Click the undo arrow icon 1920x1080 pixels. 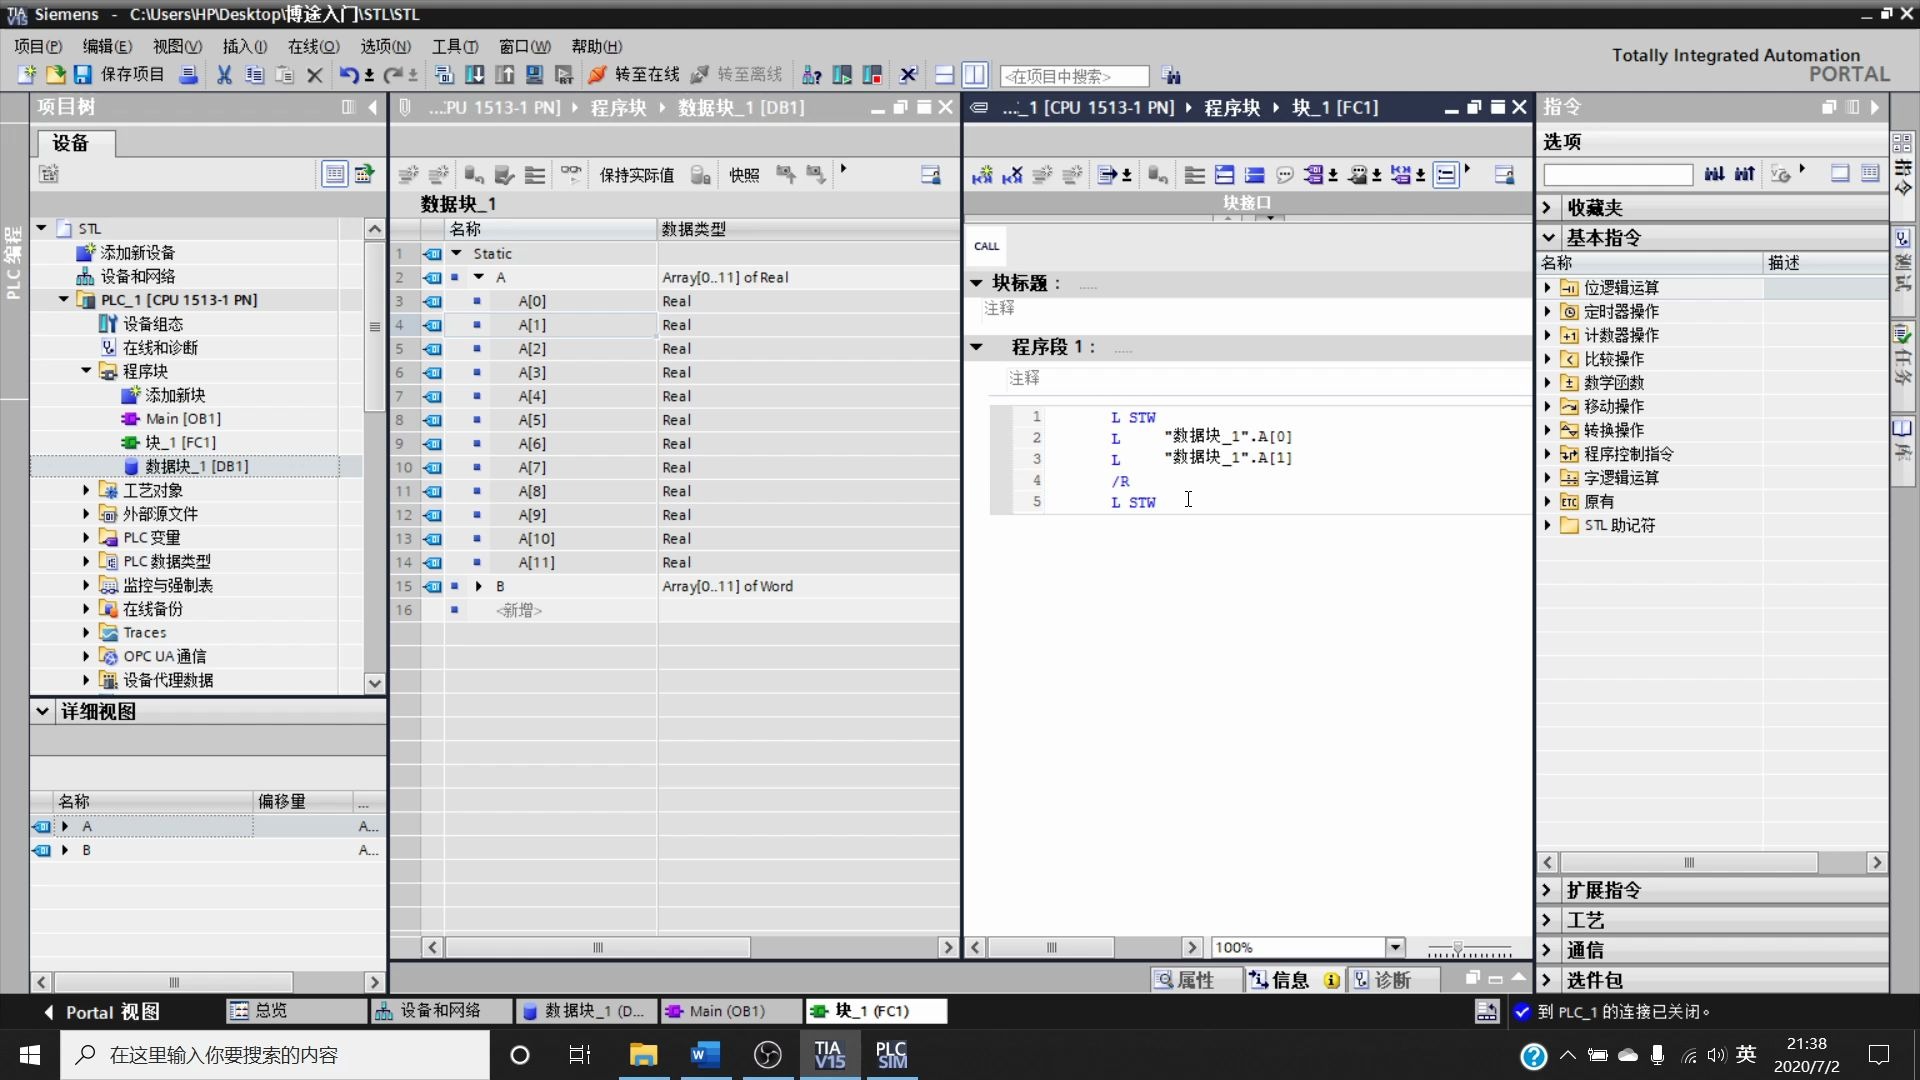point(347,75)
